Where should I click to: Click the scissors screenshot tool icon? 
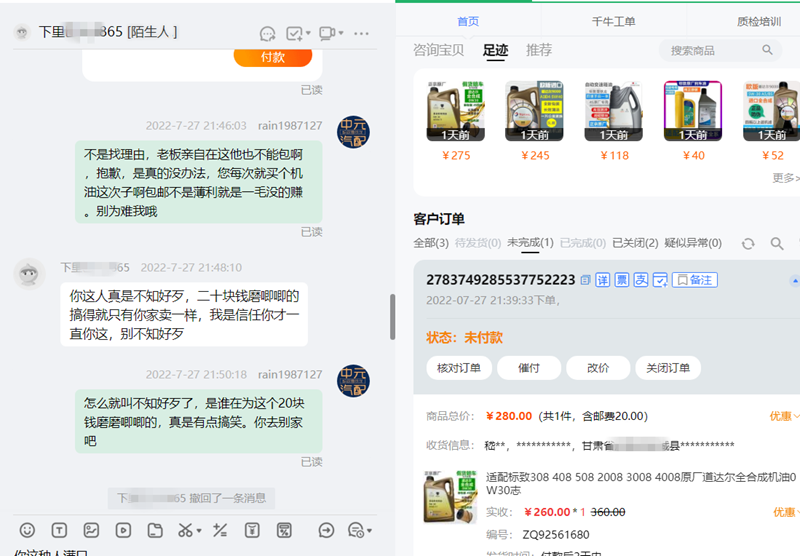coord(184,530)
